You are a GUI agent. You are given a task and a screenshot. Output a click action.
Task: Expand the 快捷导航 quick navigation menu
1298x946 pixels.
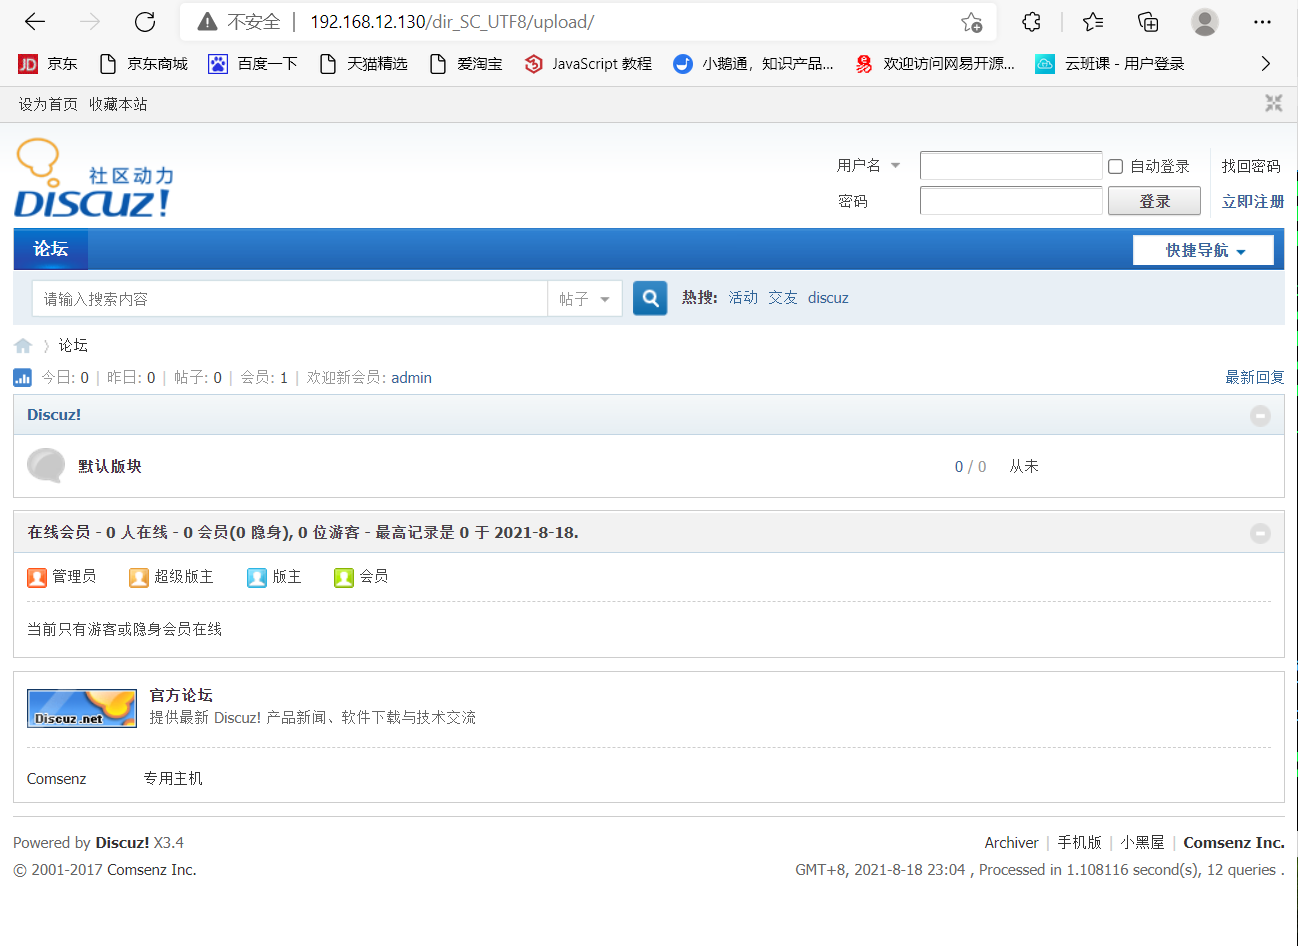tap(1203, 250)
